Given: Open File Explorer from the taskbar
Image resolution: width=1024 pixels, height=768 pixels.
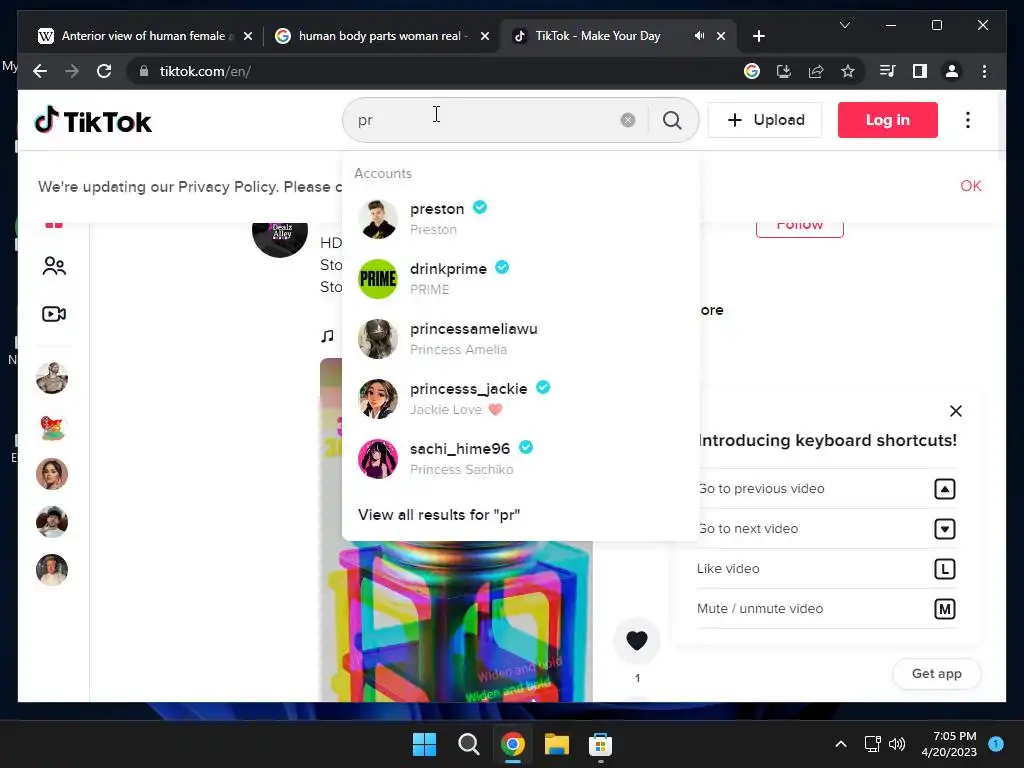Looking at the screenshot, I should point(556,744).
